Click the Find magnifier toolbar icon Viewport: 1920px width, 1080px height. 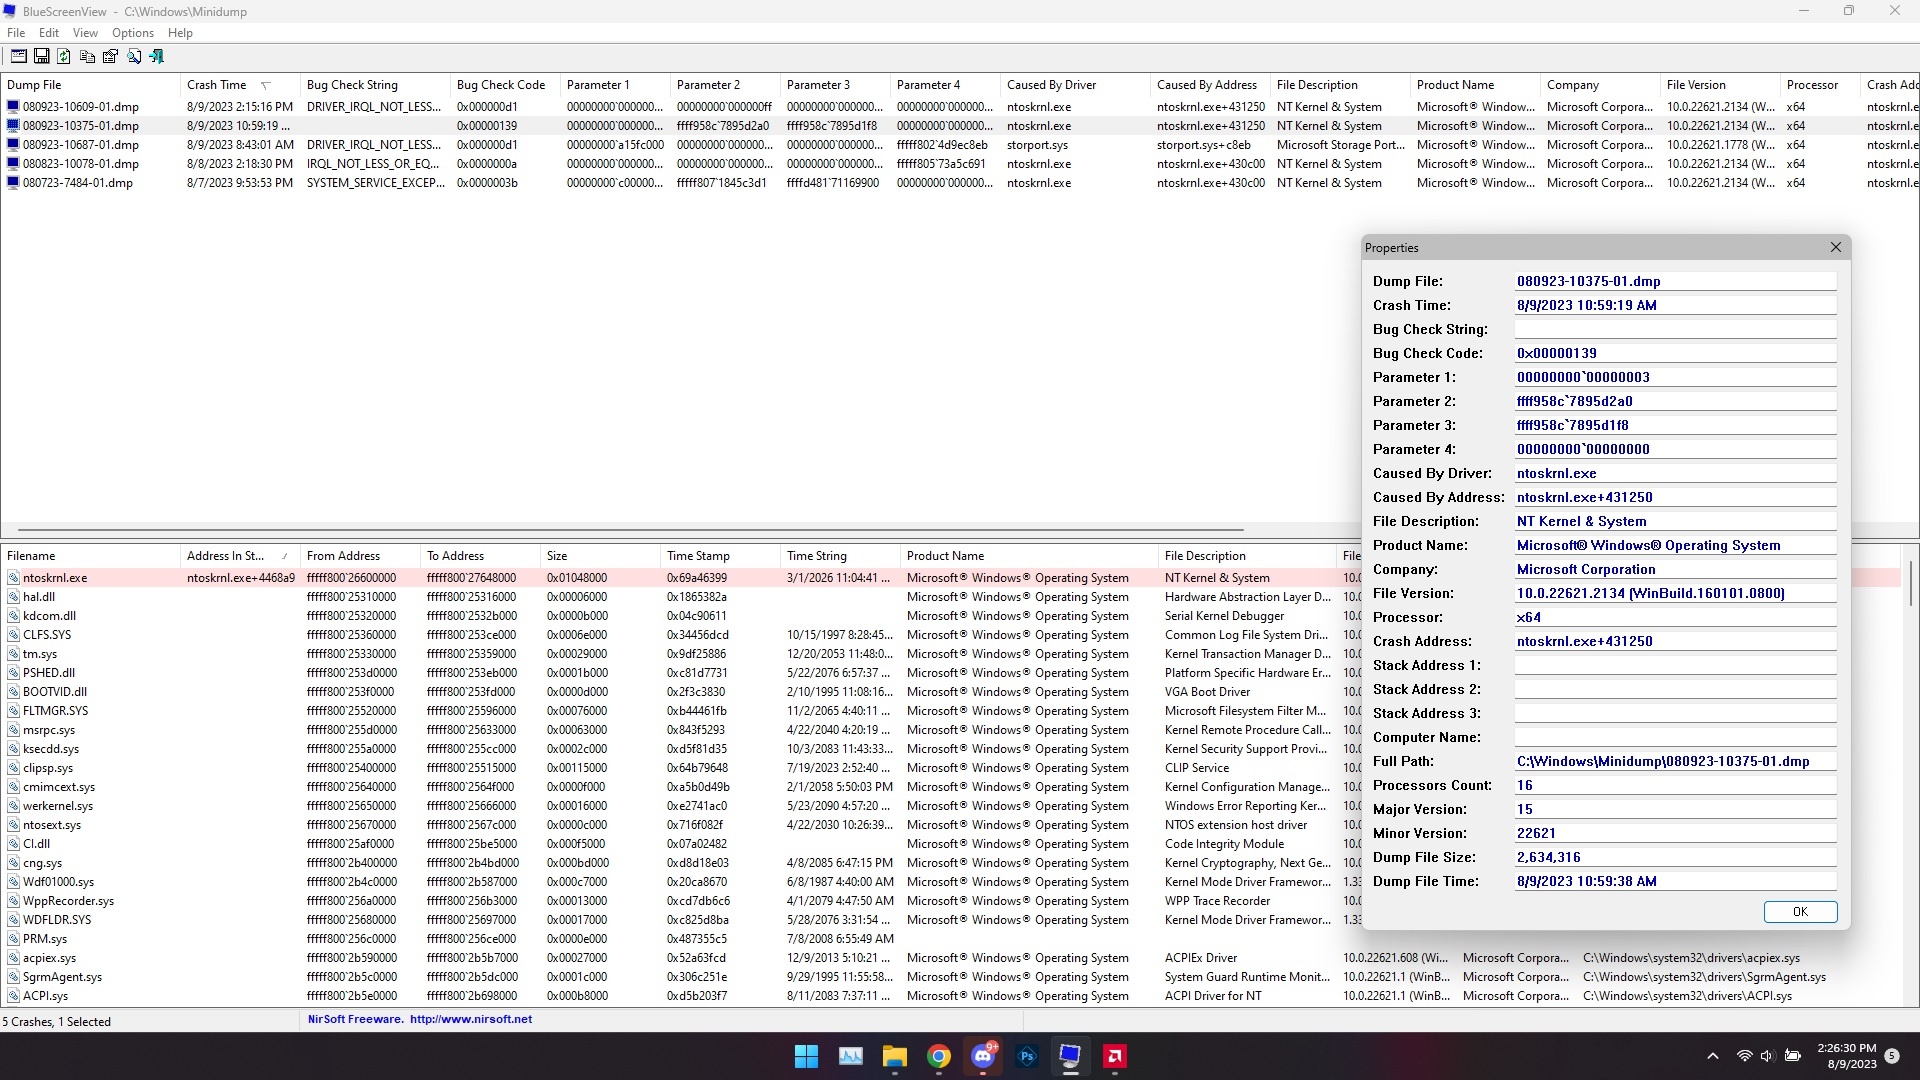(x=134, y=57)
